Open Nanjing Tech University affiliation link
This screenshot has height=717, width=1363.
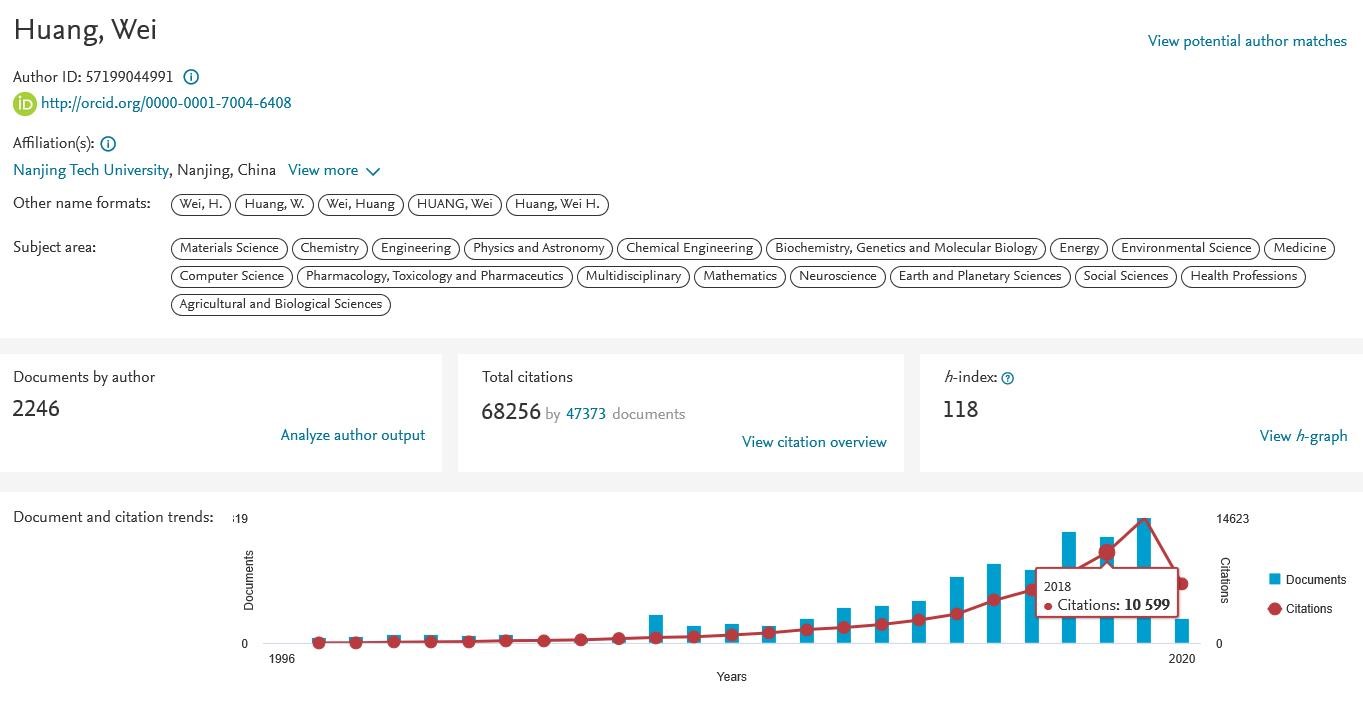pyautogui.click(x=91, y=170)
